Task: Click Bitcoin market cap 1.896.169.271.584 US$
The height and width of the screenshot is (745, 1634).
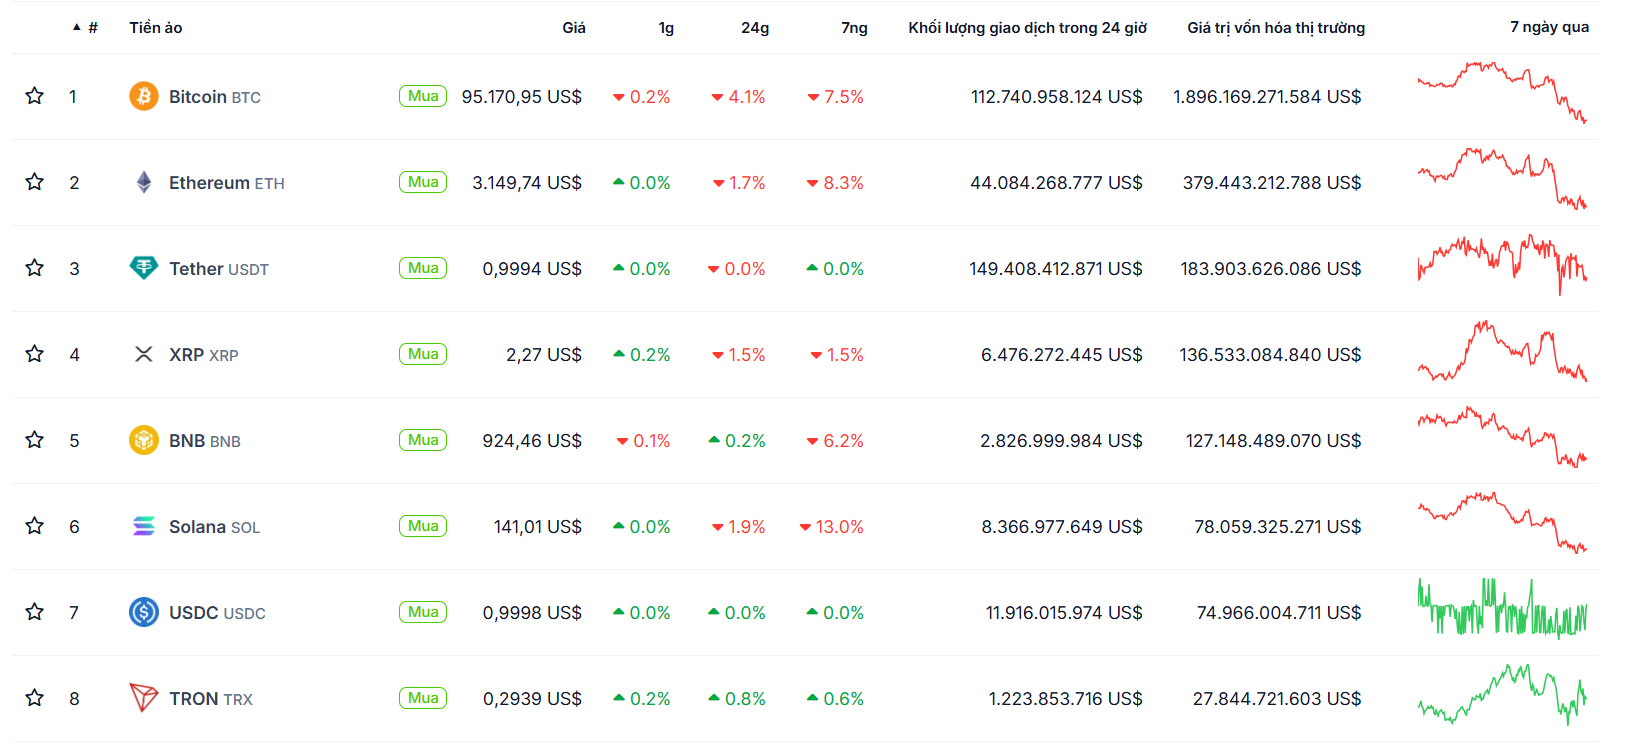Action: (1267, 97)
